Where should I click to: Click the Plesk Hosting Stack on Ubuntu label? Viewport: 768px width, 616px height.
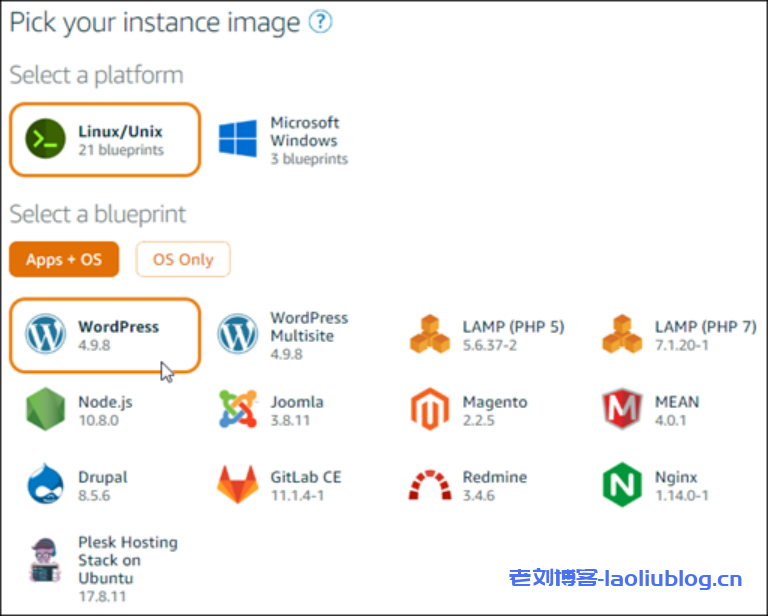click(x=127, y=560)
